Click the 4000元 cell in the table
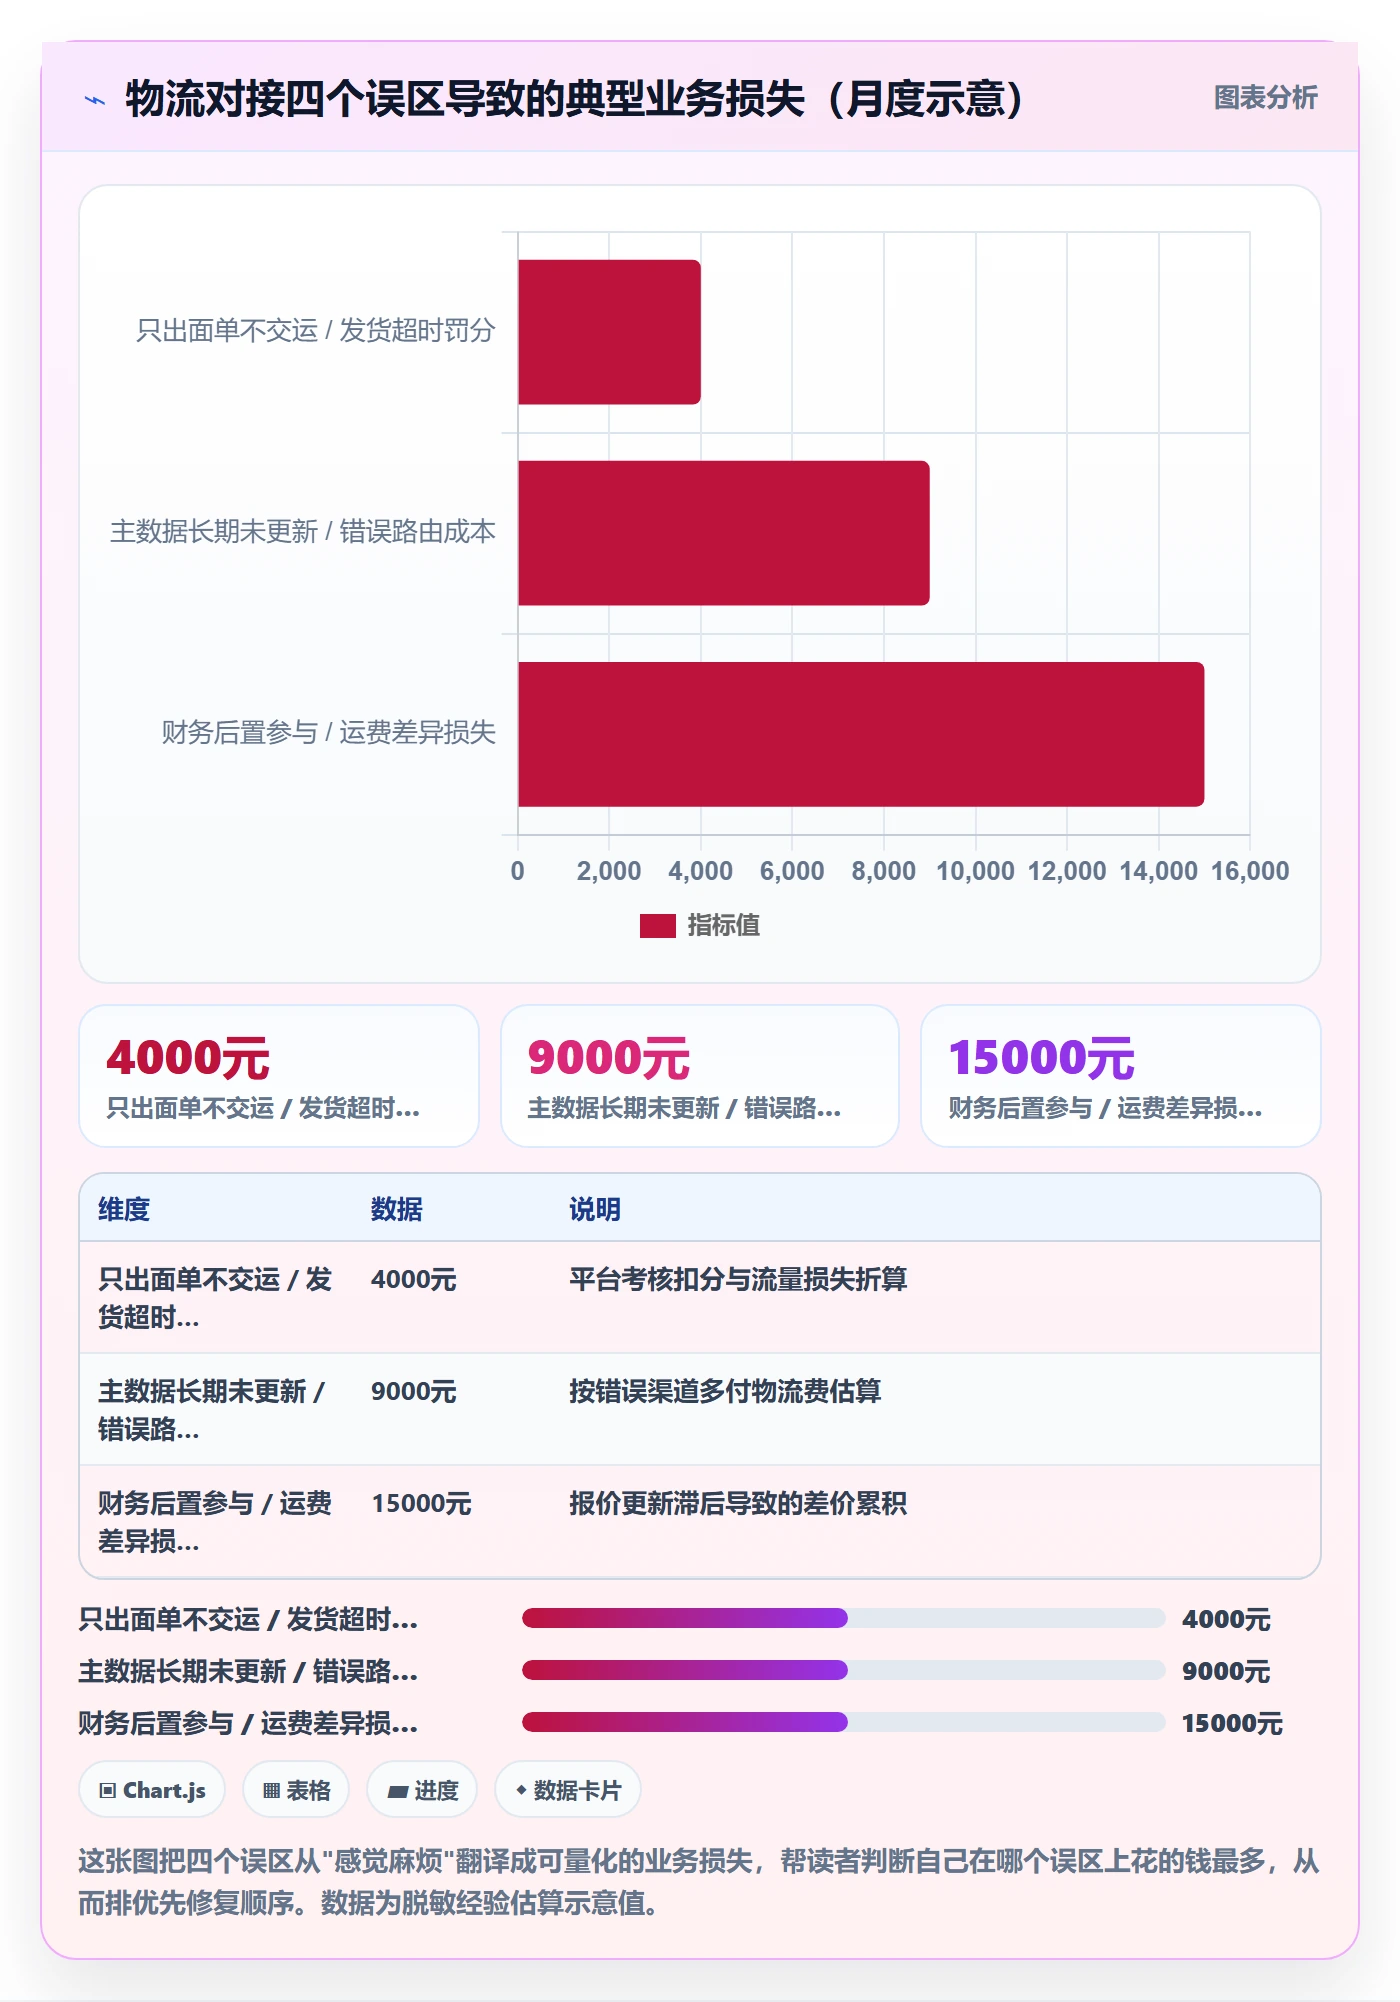The width and height of the screenshot is (1400, 2002). [414, 1279]
